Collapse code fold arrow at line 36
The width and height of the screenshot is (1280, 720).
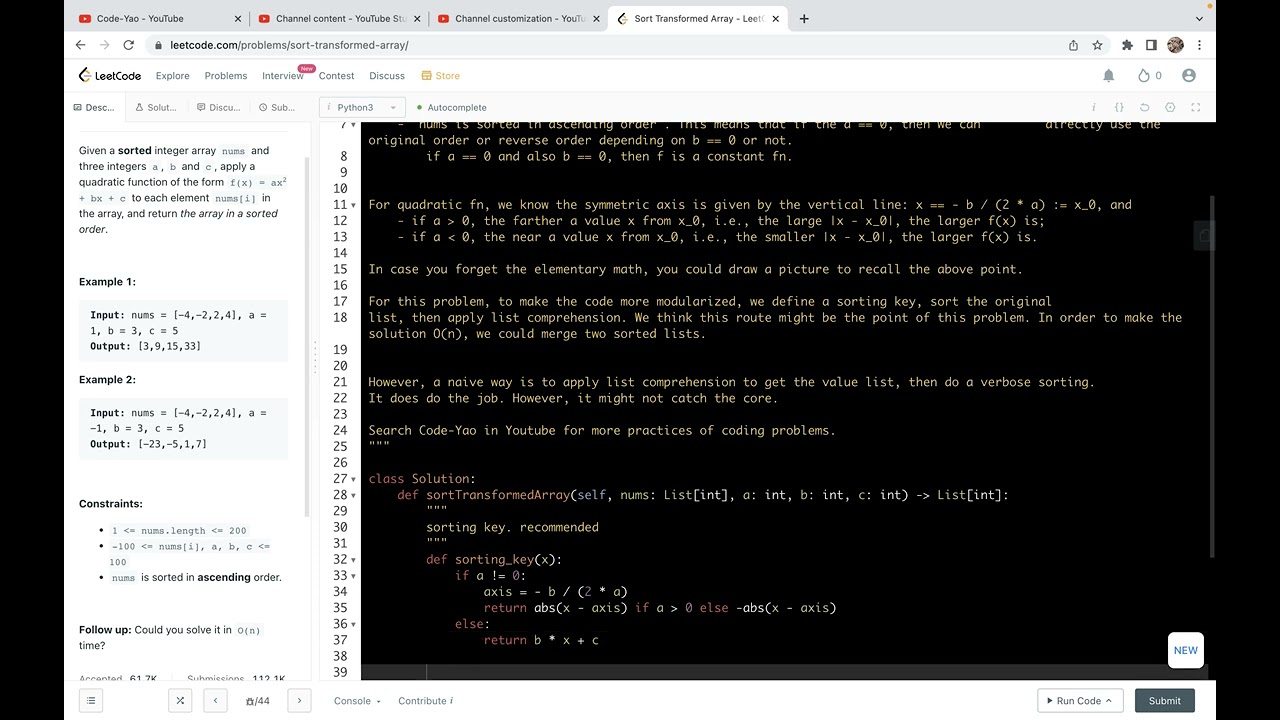(x=353, y=624)
